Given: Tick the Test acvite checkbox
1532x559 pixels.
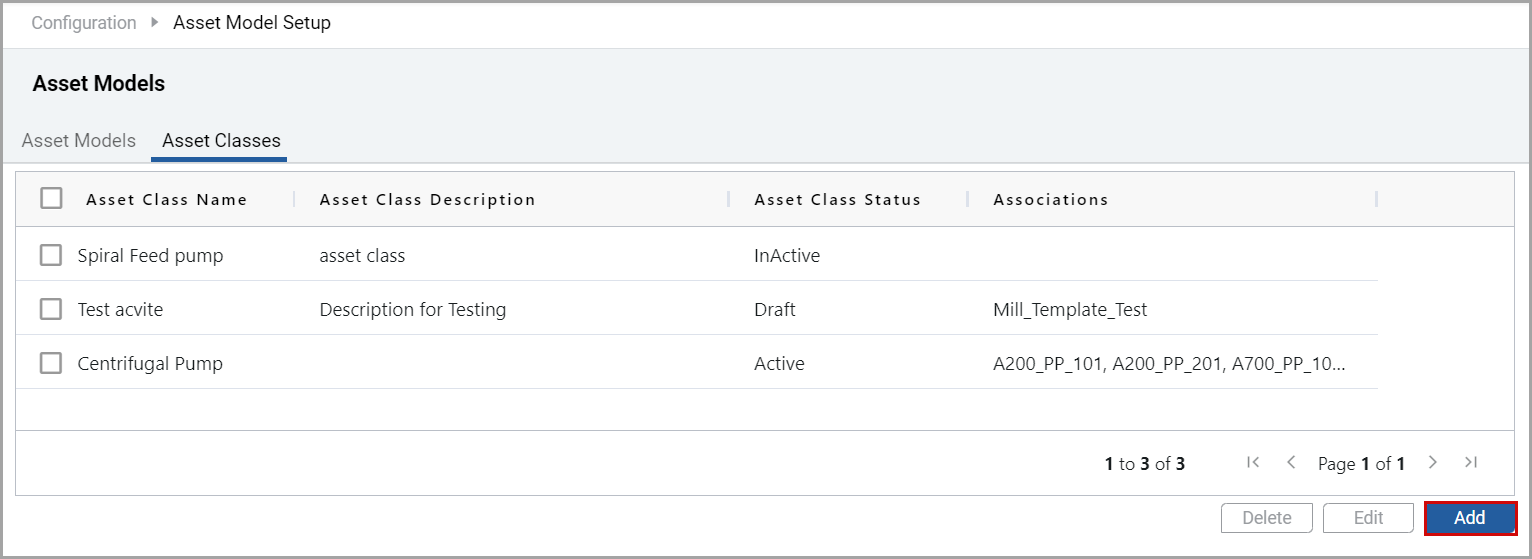Looking at the screenshot, I should tap(51, 309).
